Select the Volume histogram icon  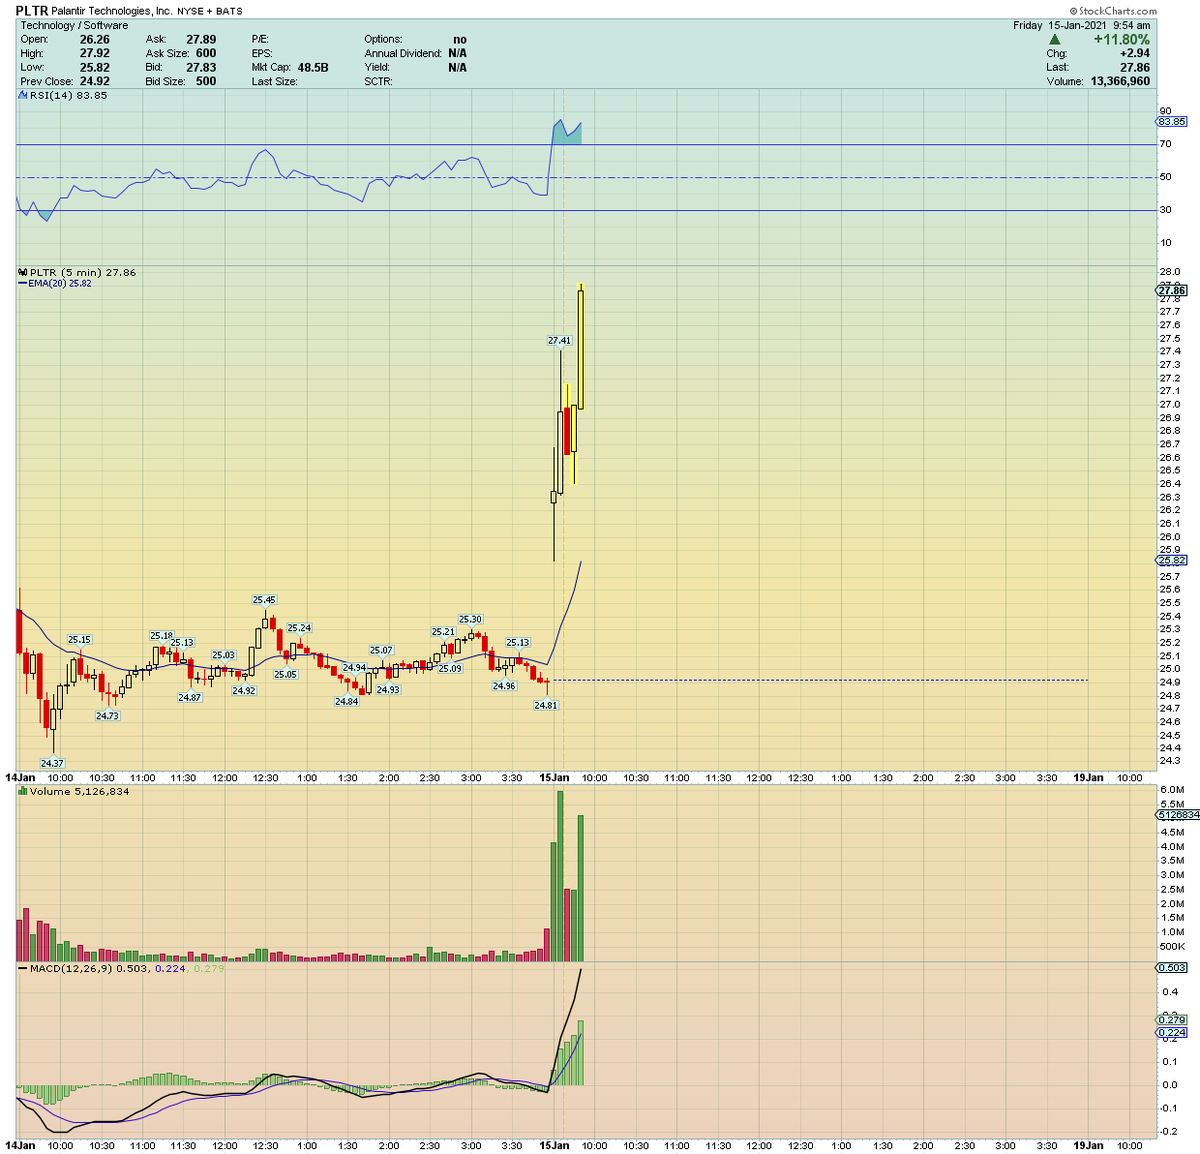pos(21,790)
